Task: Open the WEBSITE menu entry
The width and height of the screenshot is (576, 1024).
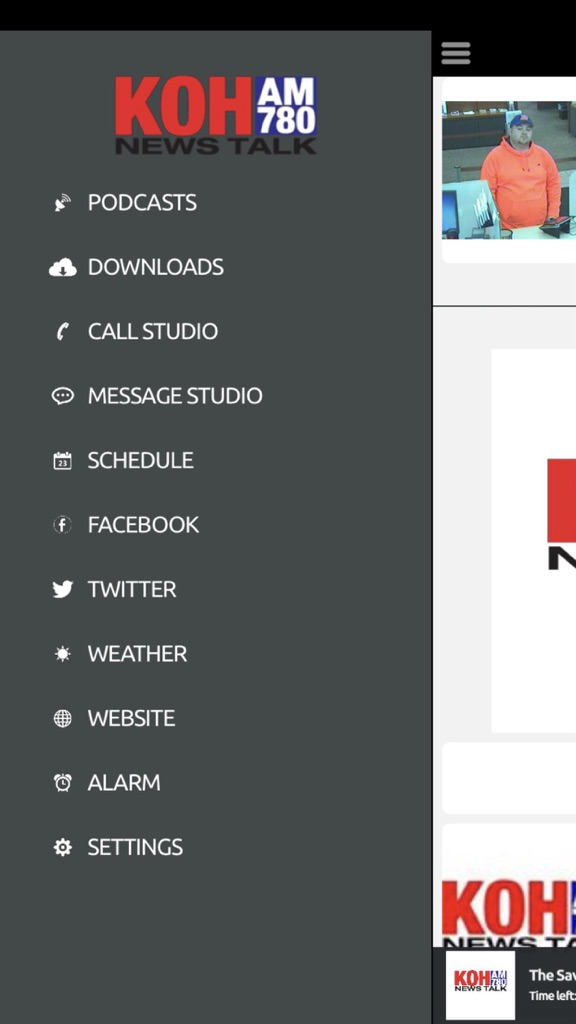Action: tap(131, 718)
